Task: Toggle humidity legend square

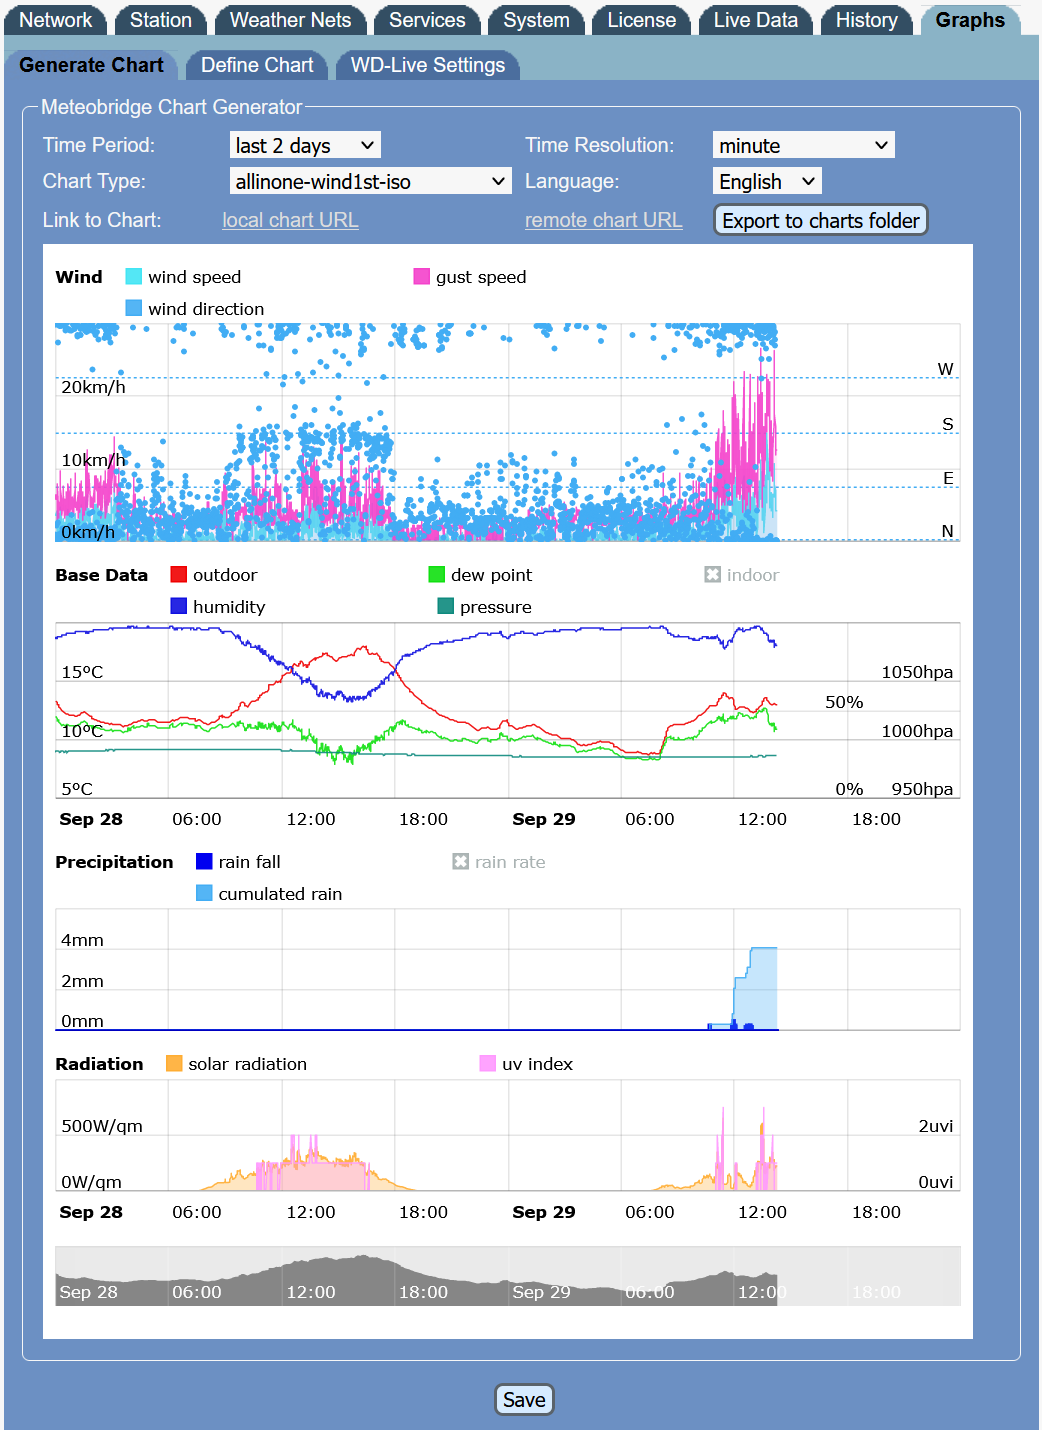Action: [179, 607]
